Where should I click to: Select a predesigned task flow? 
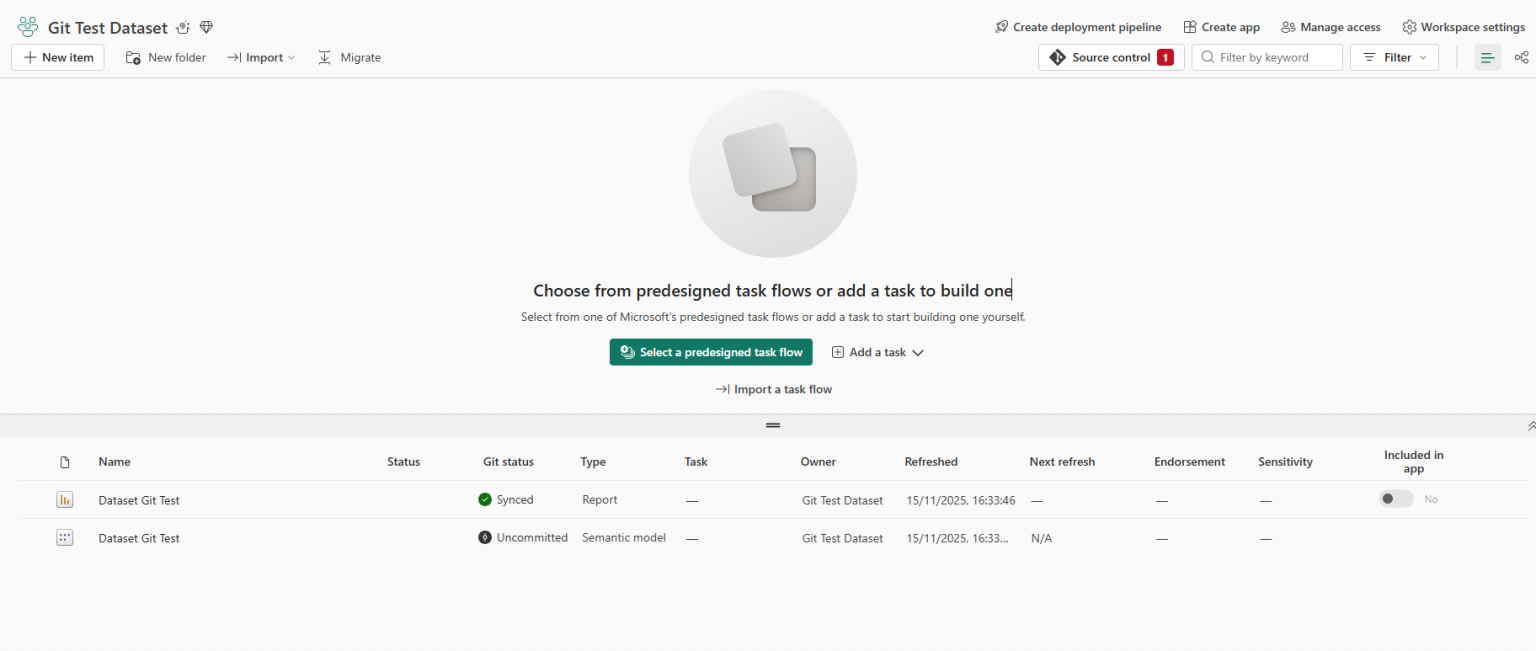point(710,352)
